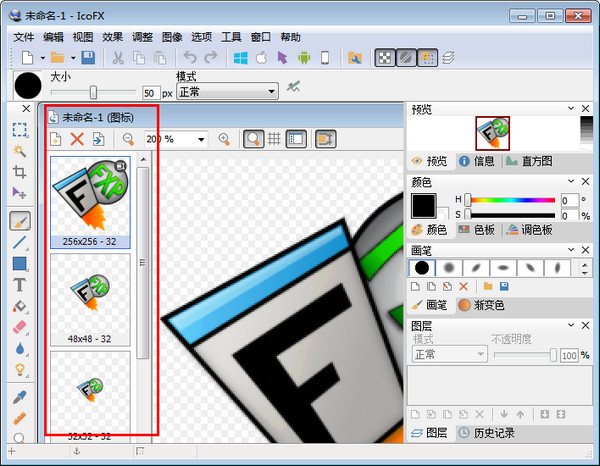Delete the selected image with the red X
600x466 pixels.
(x=77, y=139)
